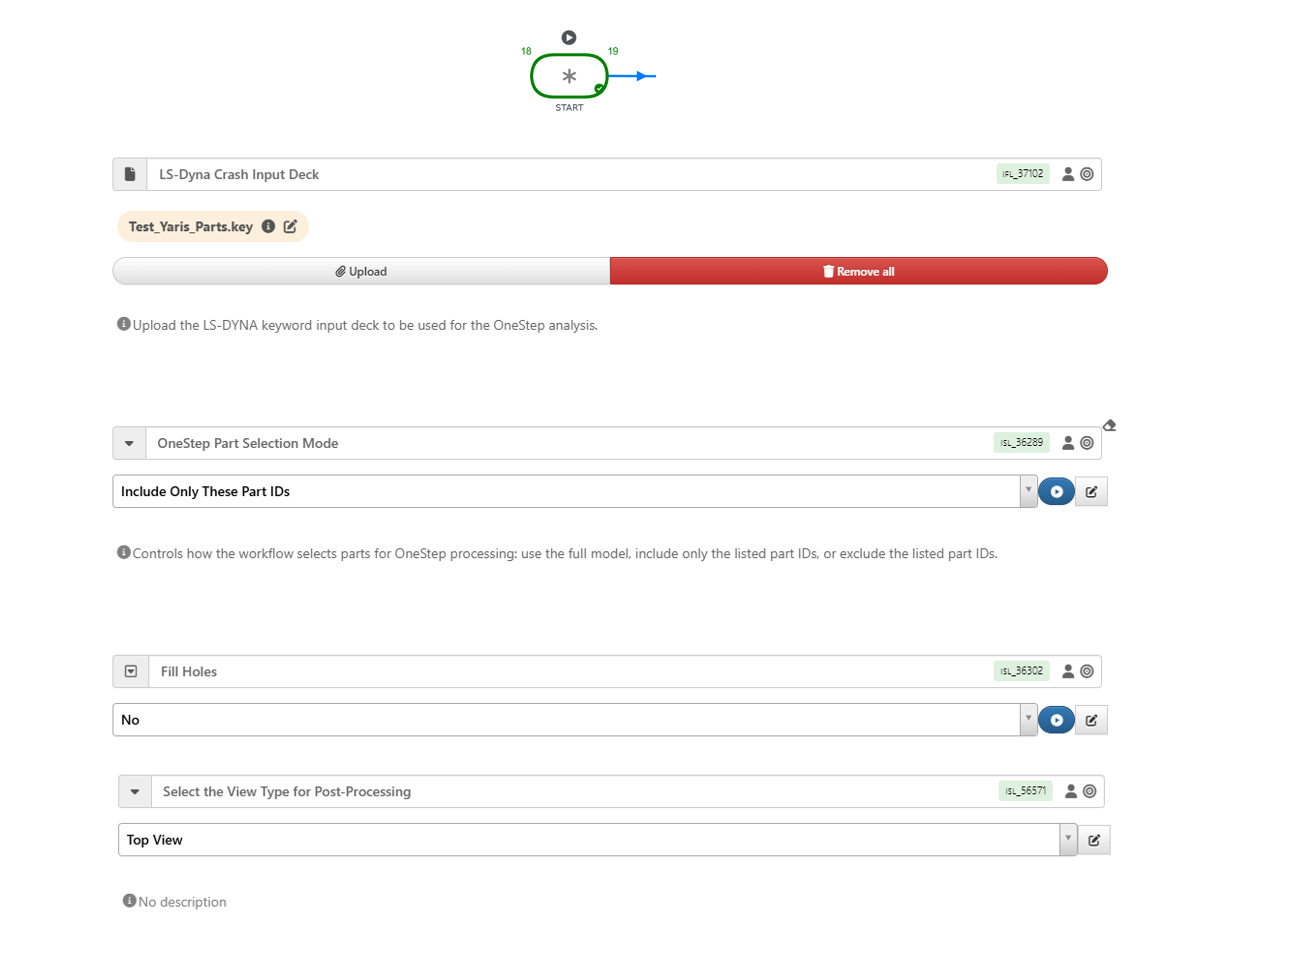
Task: Click the file icon left of LS-Dyna Crash Input Deck
Action: pyautogui.click(x=130, y=174)
